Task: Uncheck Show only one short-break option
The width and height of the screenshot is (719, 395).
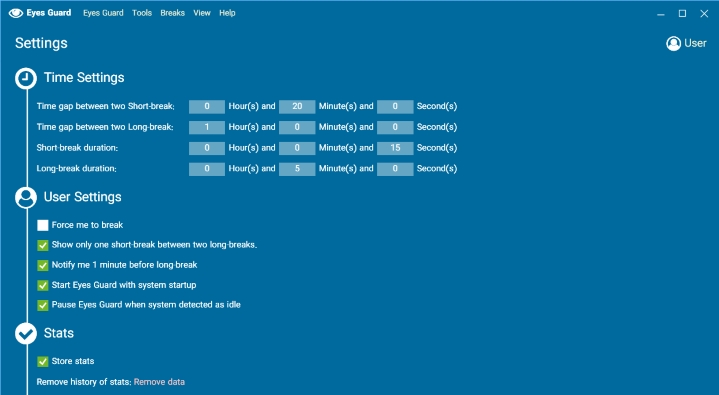Action: [43, 245]
